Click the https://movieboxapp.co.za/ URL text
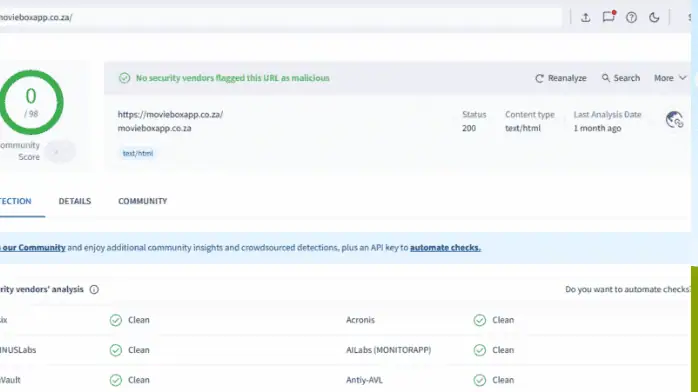 click(170, 114)
